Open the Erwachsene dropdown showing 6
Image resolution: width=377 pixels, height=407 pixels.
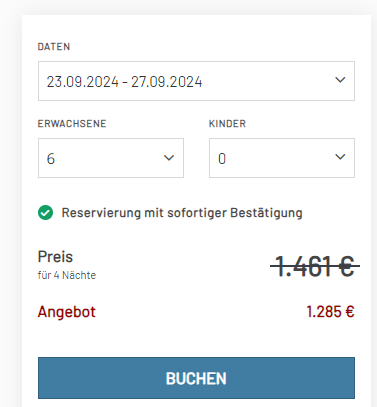click(x=111, y=158)
